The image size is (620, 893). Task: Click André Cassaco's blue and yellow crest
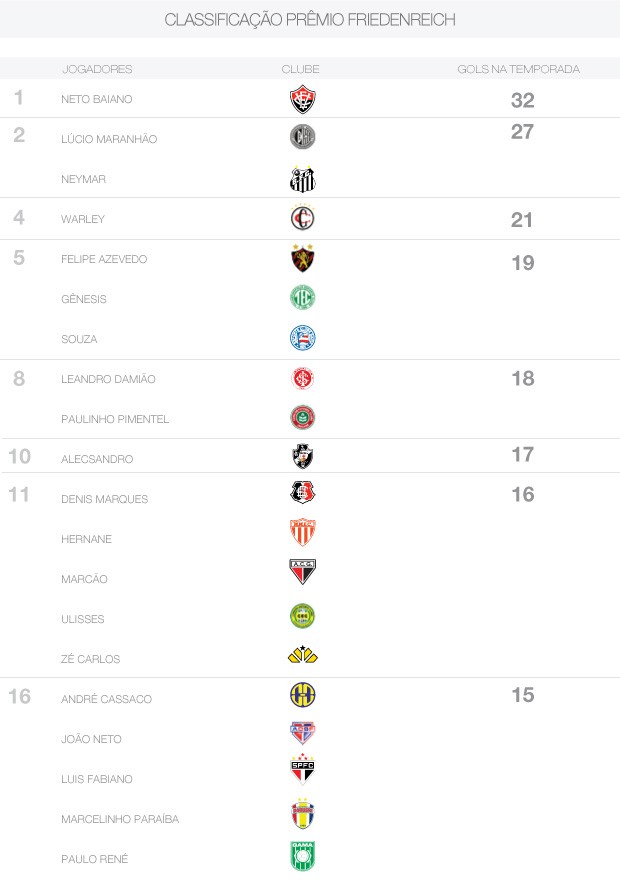click(x=302, y=695)
